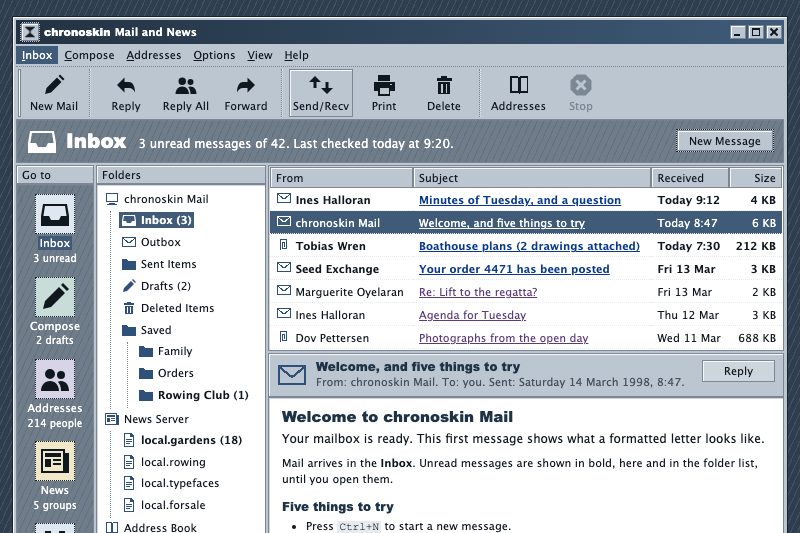Open 'Re: Lift to the regatta?' link
The height and width of the screenshot is (533, 800).
click(478, 292)
